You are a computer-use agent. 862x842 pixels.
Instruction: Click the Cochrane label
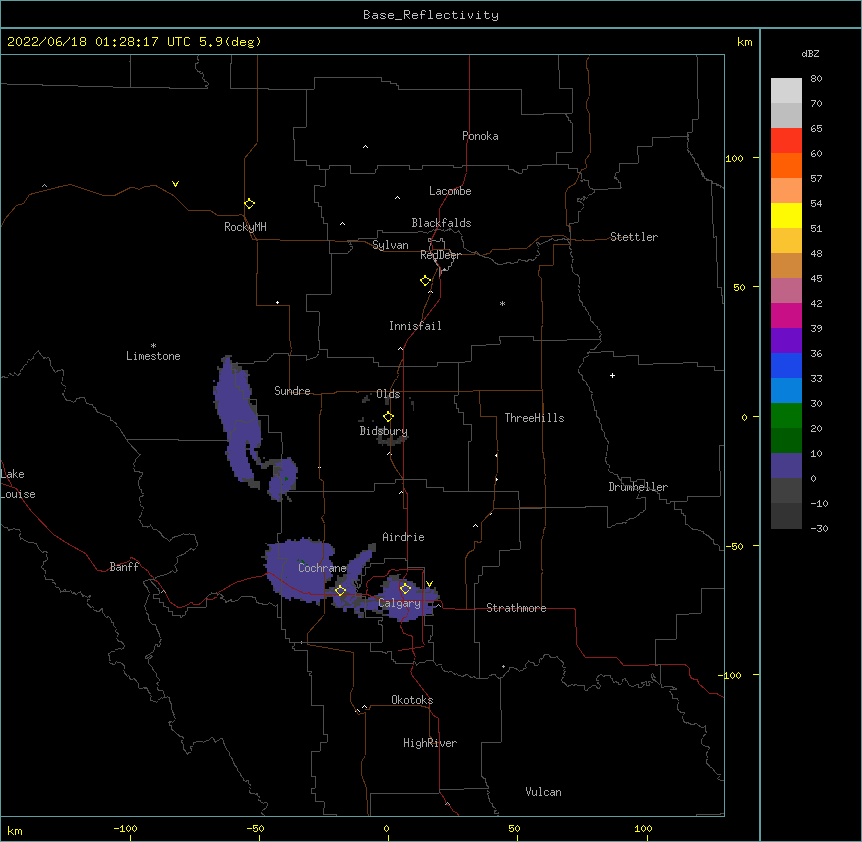[322, 568]
